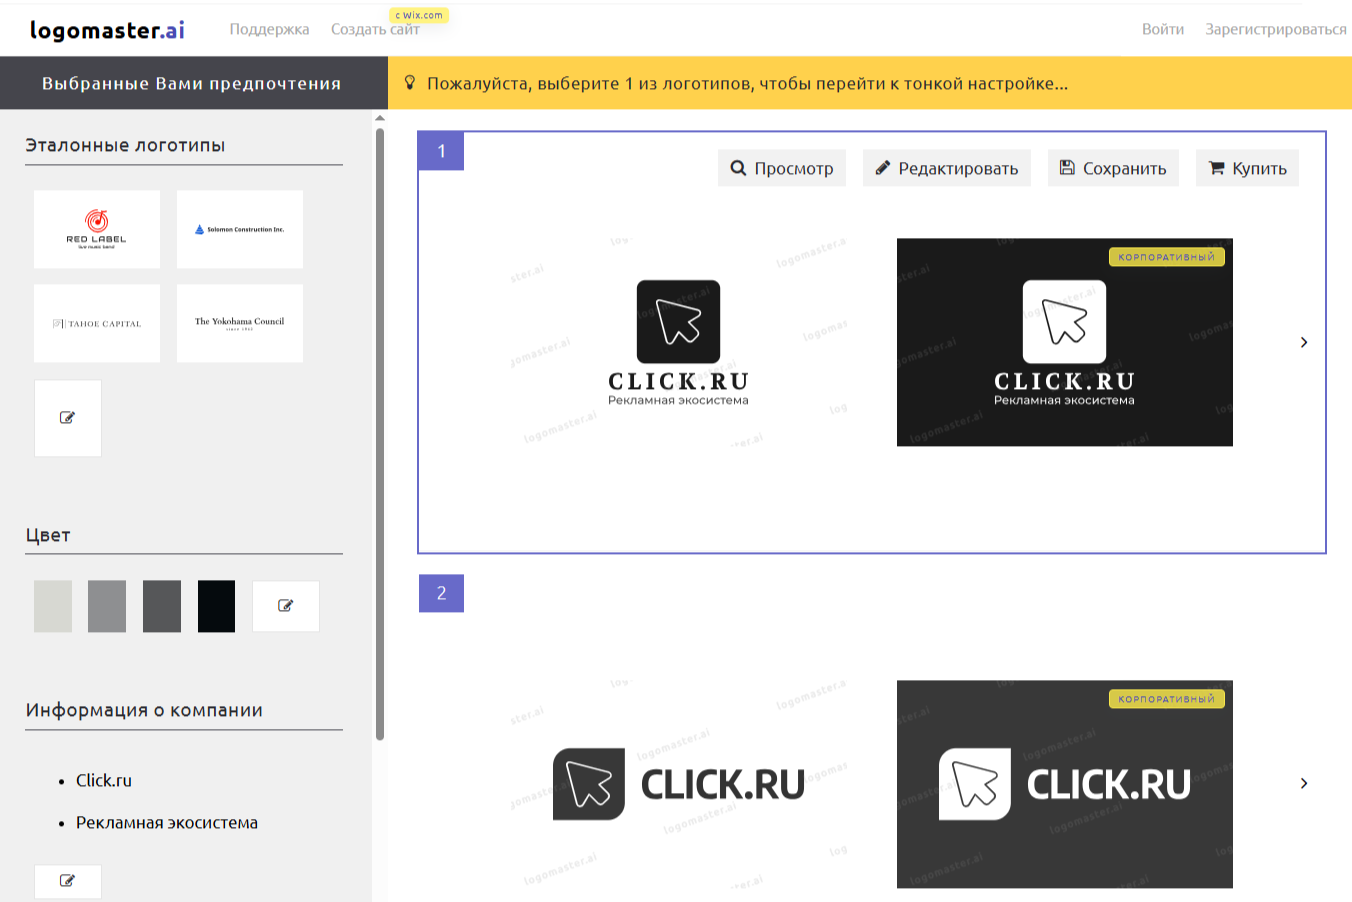This screenshot has height=902, width=1352.
Task: Open the Создать сайт link
Action: point(375,29)
